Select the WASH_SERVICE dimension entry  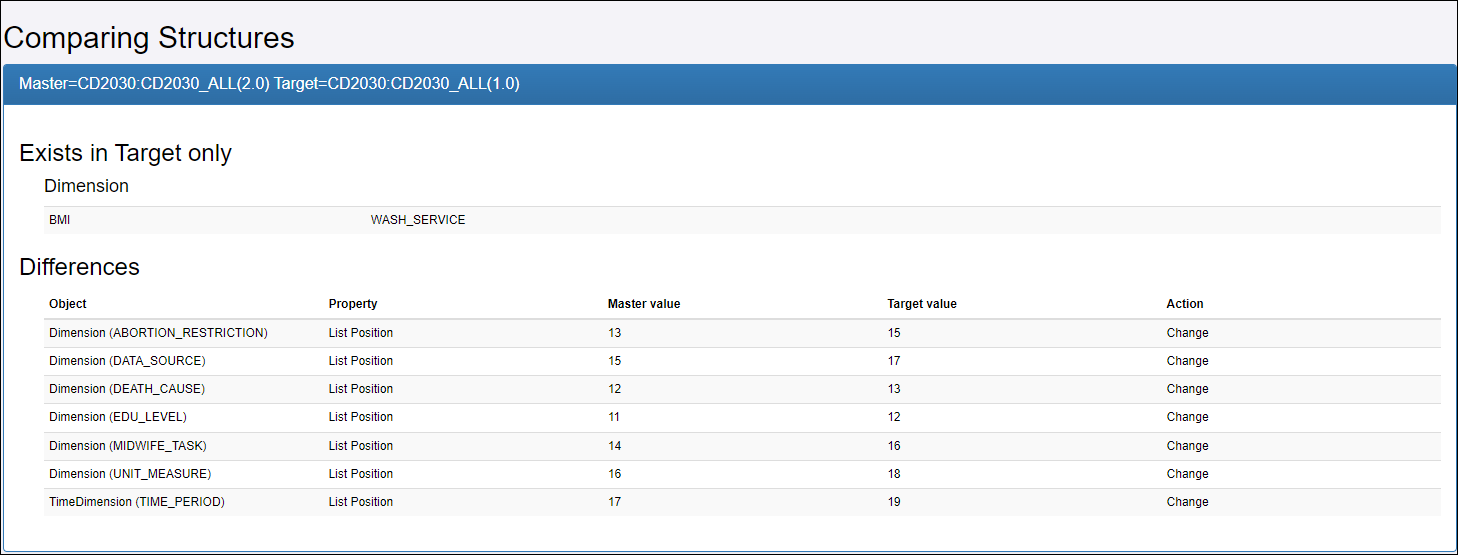click(x=418, y=220)
